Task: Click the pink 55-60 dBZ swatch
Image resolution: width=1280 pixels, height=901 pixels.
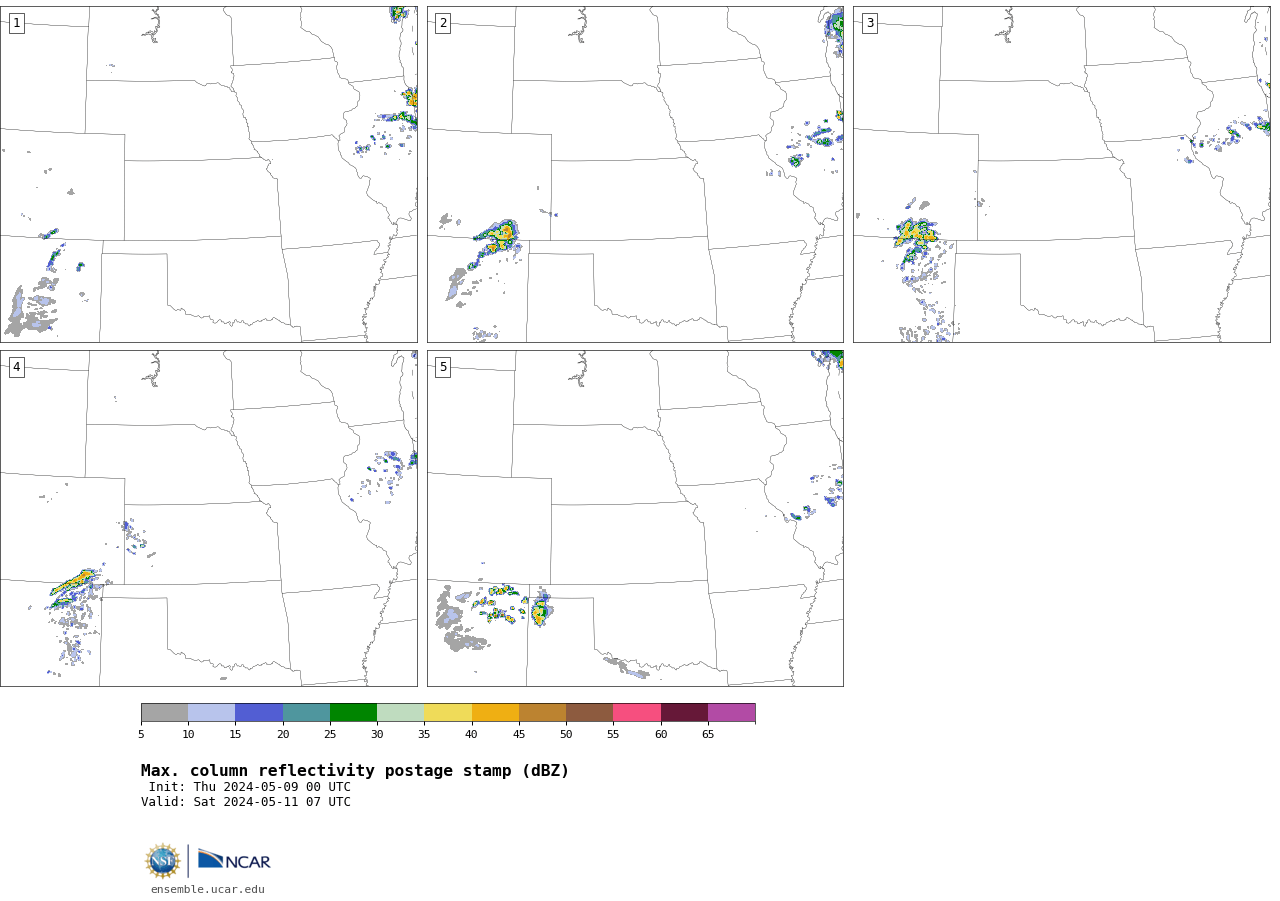Action: [x=637, y=712]
